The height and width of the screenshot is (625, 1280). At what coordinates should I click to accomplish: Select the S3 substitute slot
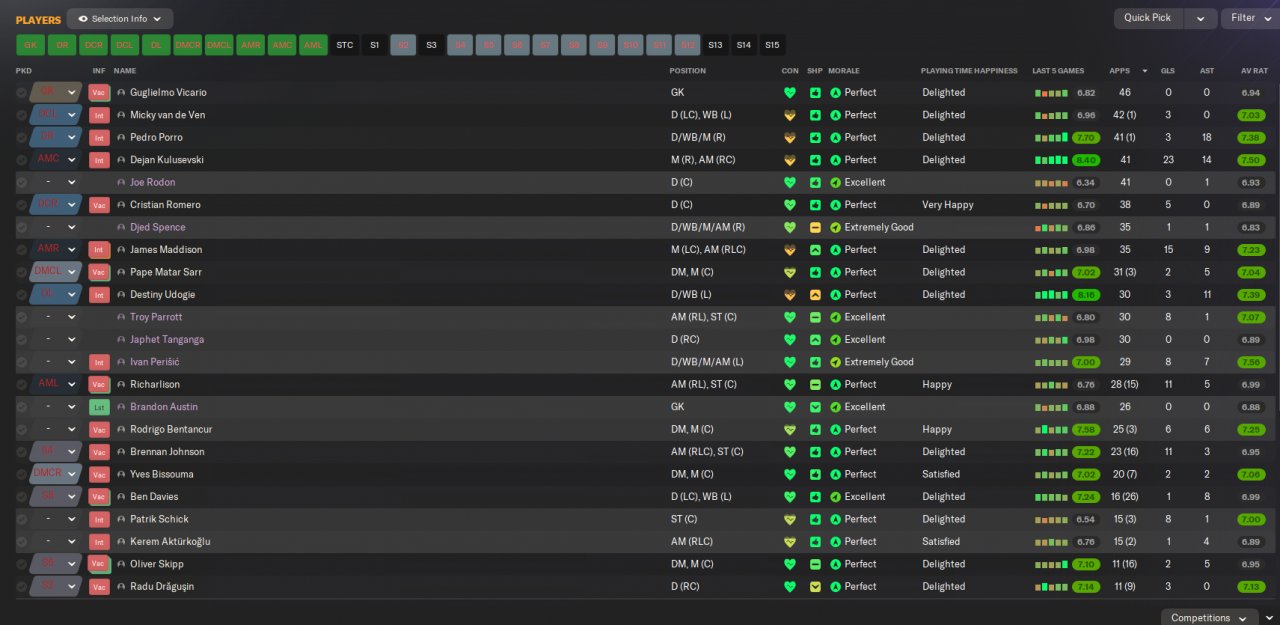(431, 45)
